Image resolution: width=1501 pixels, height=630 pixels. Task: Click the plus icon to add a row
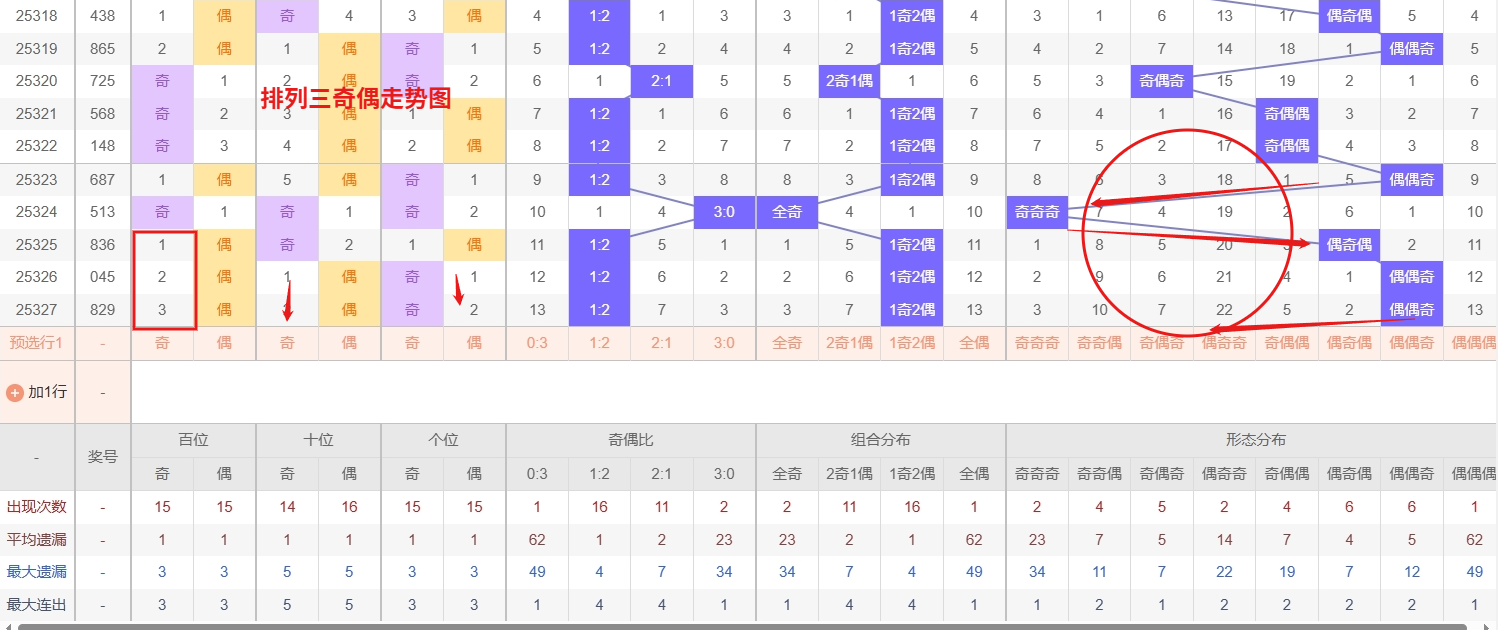[15, 392]
